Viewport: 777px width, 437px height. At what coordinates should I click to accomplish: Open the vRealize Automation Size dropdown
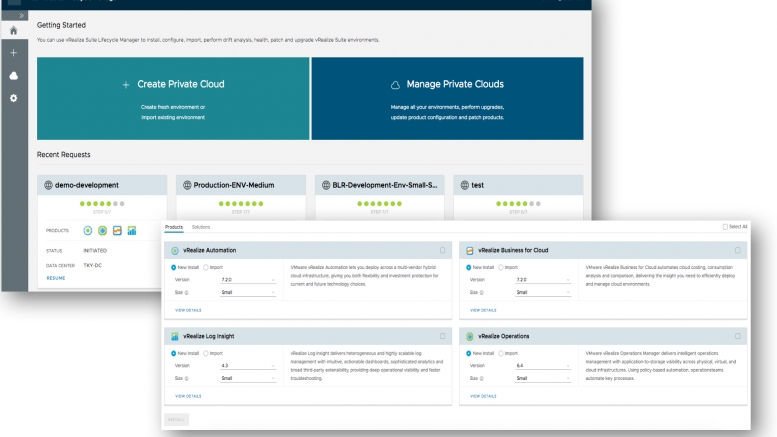(248, 292)
